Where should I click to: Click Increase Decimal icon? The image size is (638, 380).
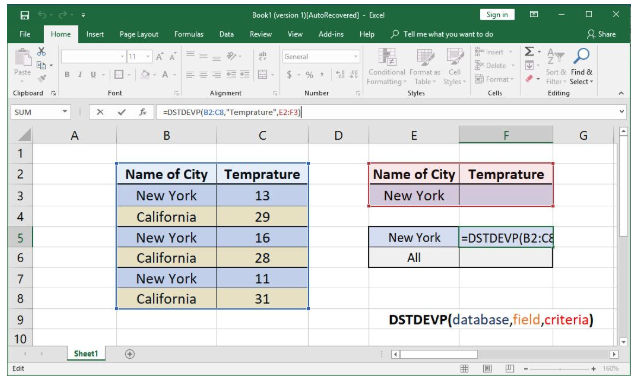click(x=340, y=74)
